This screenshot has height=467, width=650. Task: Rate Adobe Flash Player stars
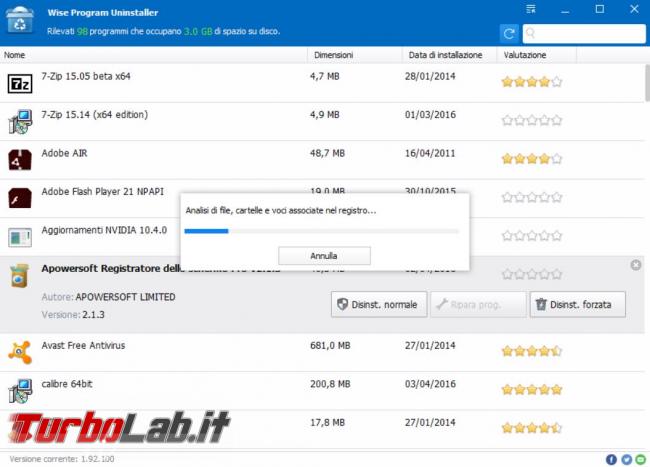[532, 197]
